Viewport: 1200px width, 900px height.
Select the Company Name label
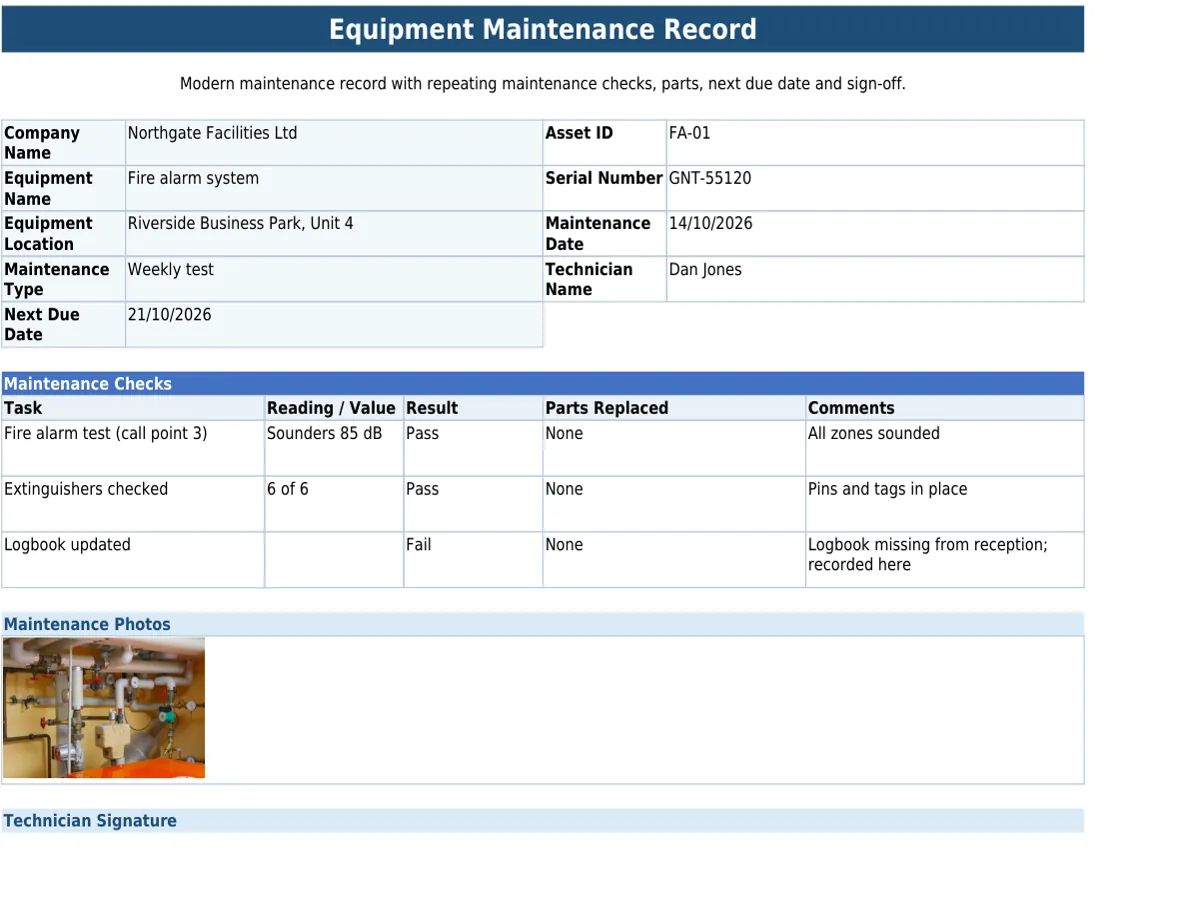pos(64,143)
